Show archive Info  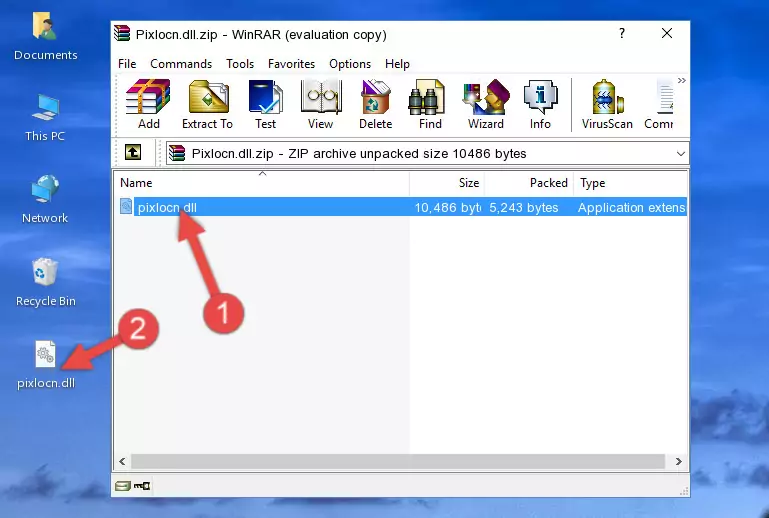point(540,104)
